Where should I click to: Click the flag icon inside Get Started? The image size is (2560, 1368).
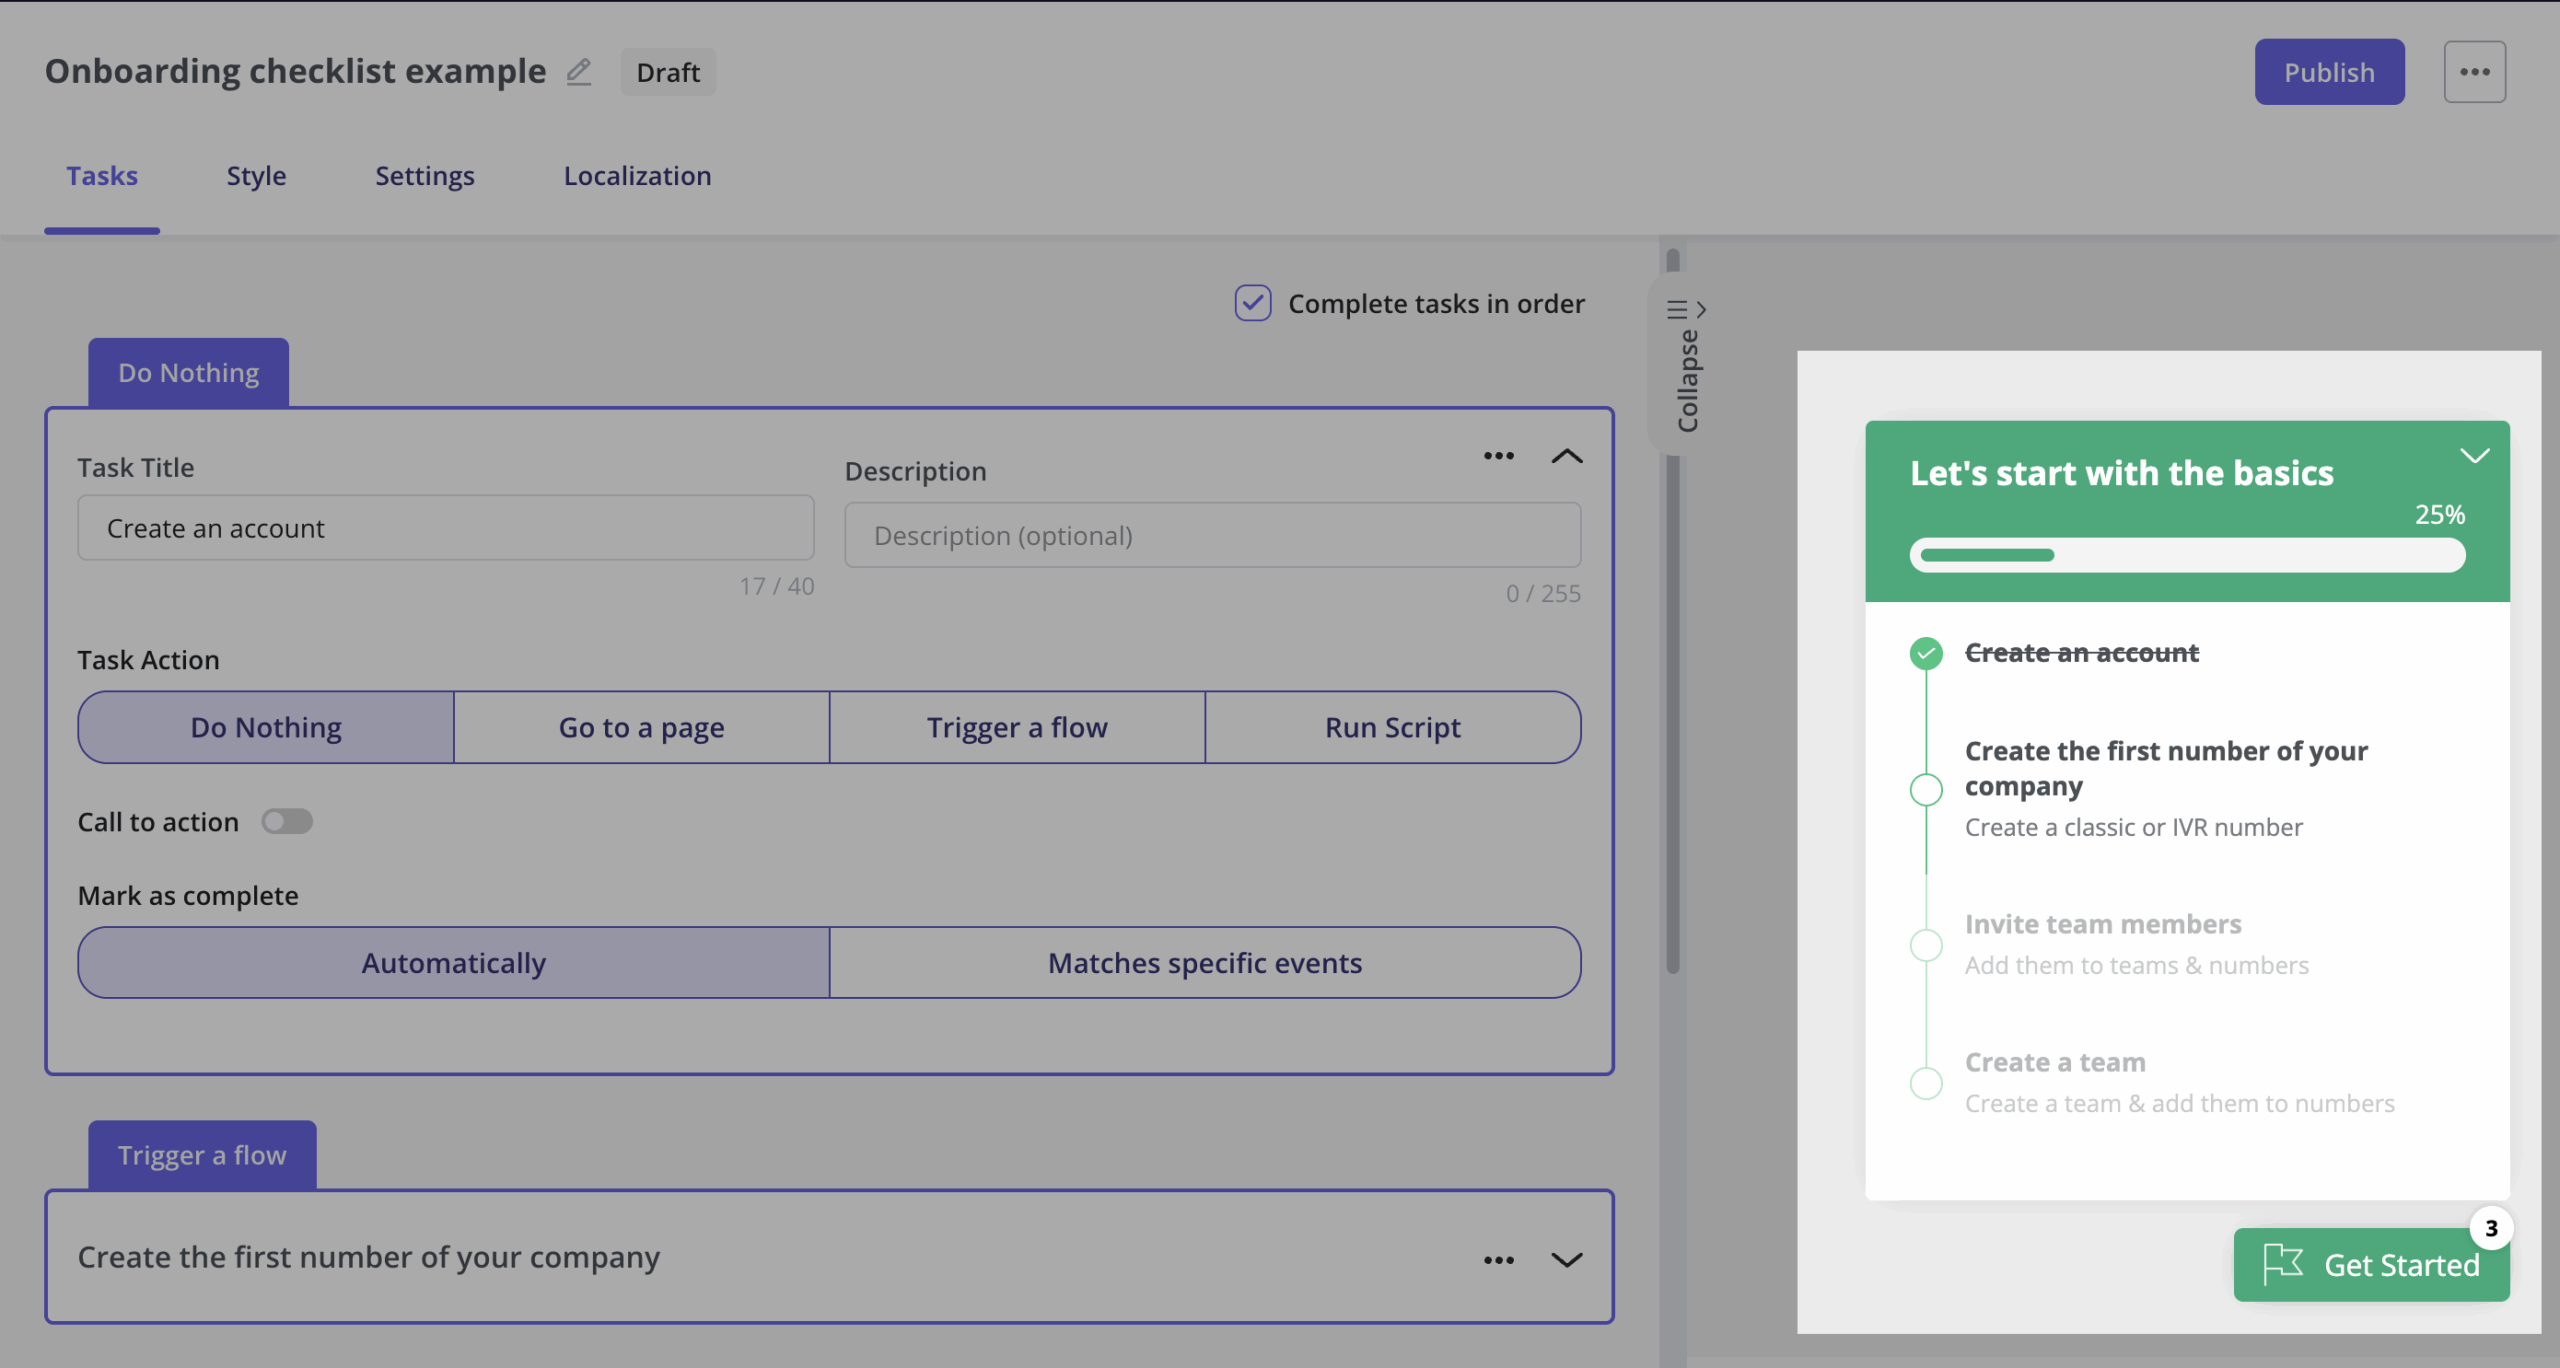2283,1263
